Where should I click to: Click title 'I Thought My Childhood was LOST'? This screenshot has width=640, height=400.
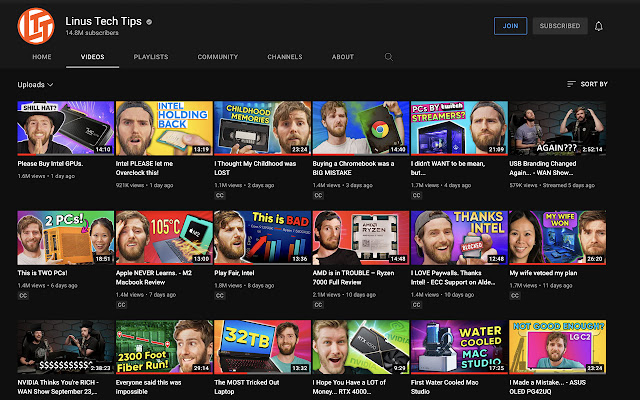pyautogui.click(x=255, y=168)
